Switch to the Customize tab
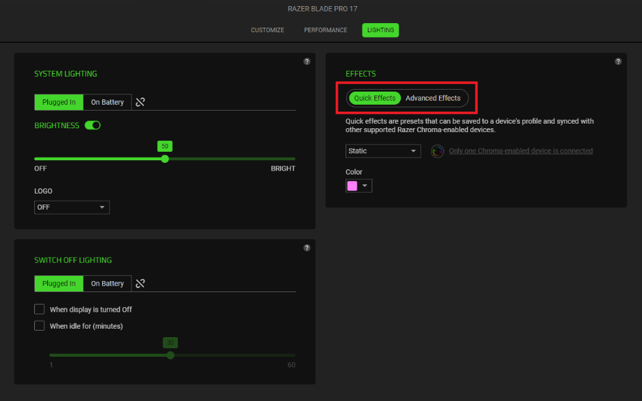 267,30
